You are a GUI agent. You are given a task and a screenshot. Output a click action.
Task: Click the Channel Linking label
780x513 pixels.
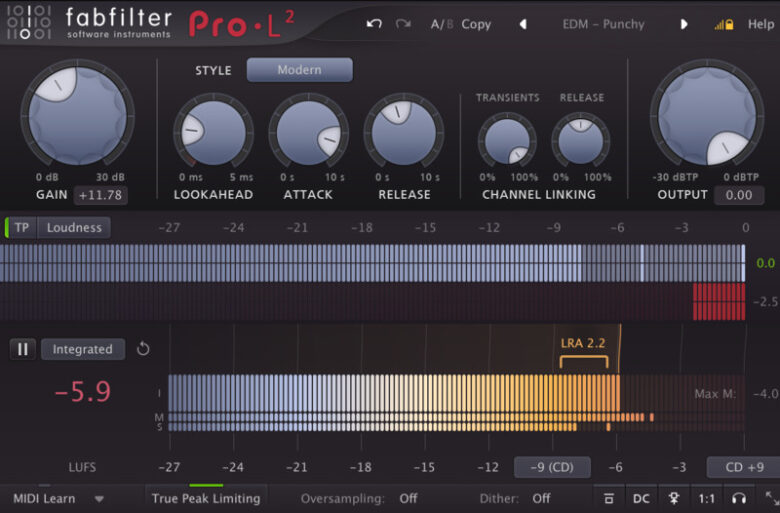[539, 195]
